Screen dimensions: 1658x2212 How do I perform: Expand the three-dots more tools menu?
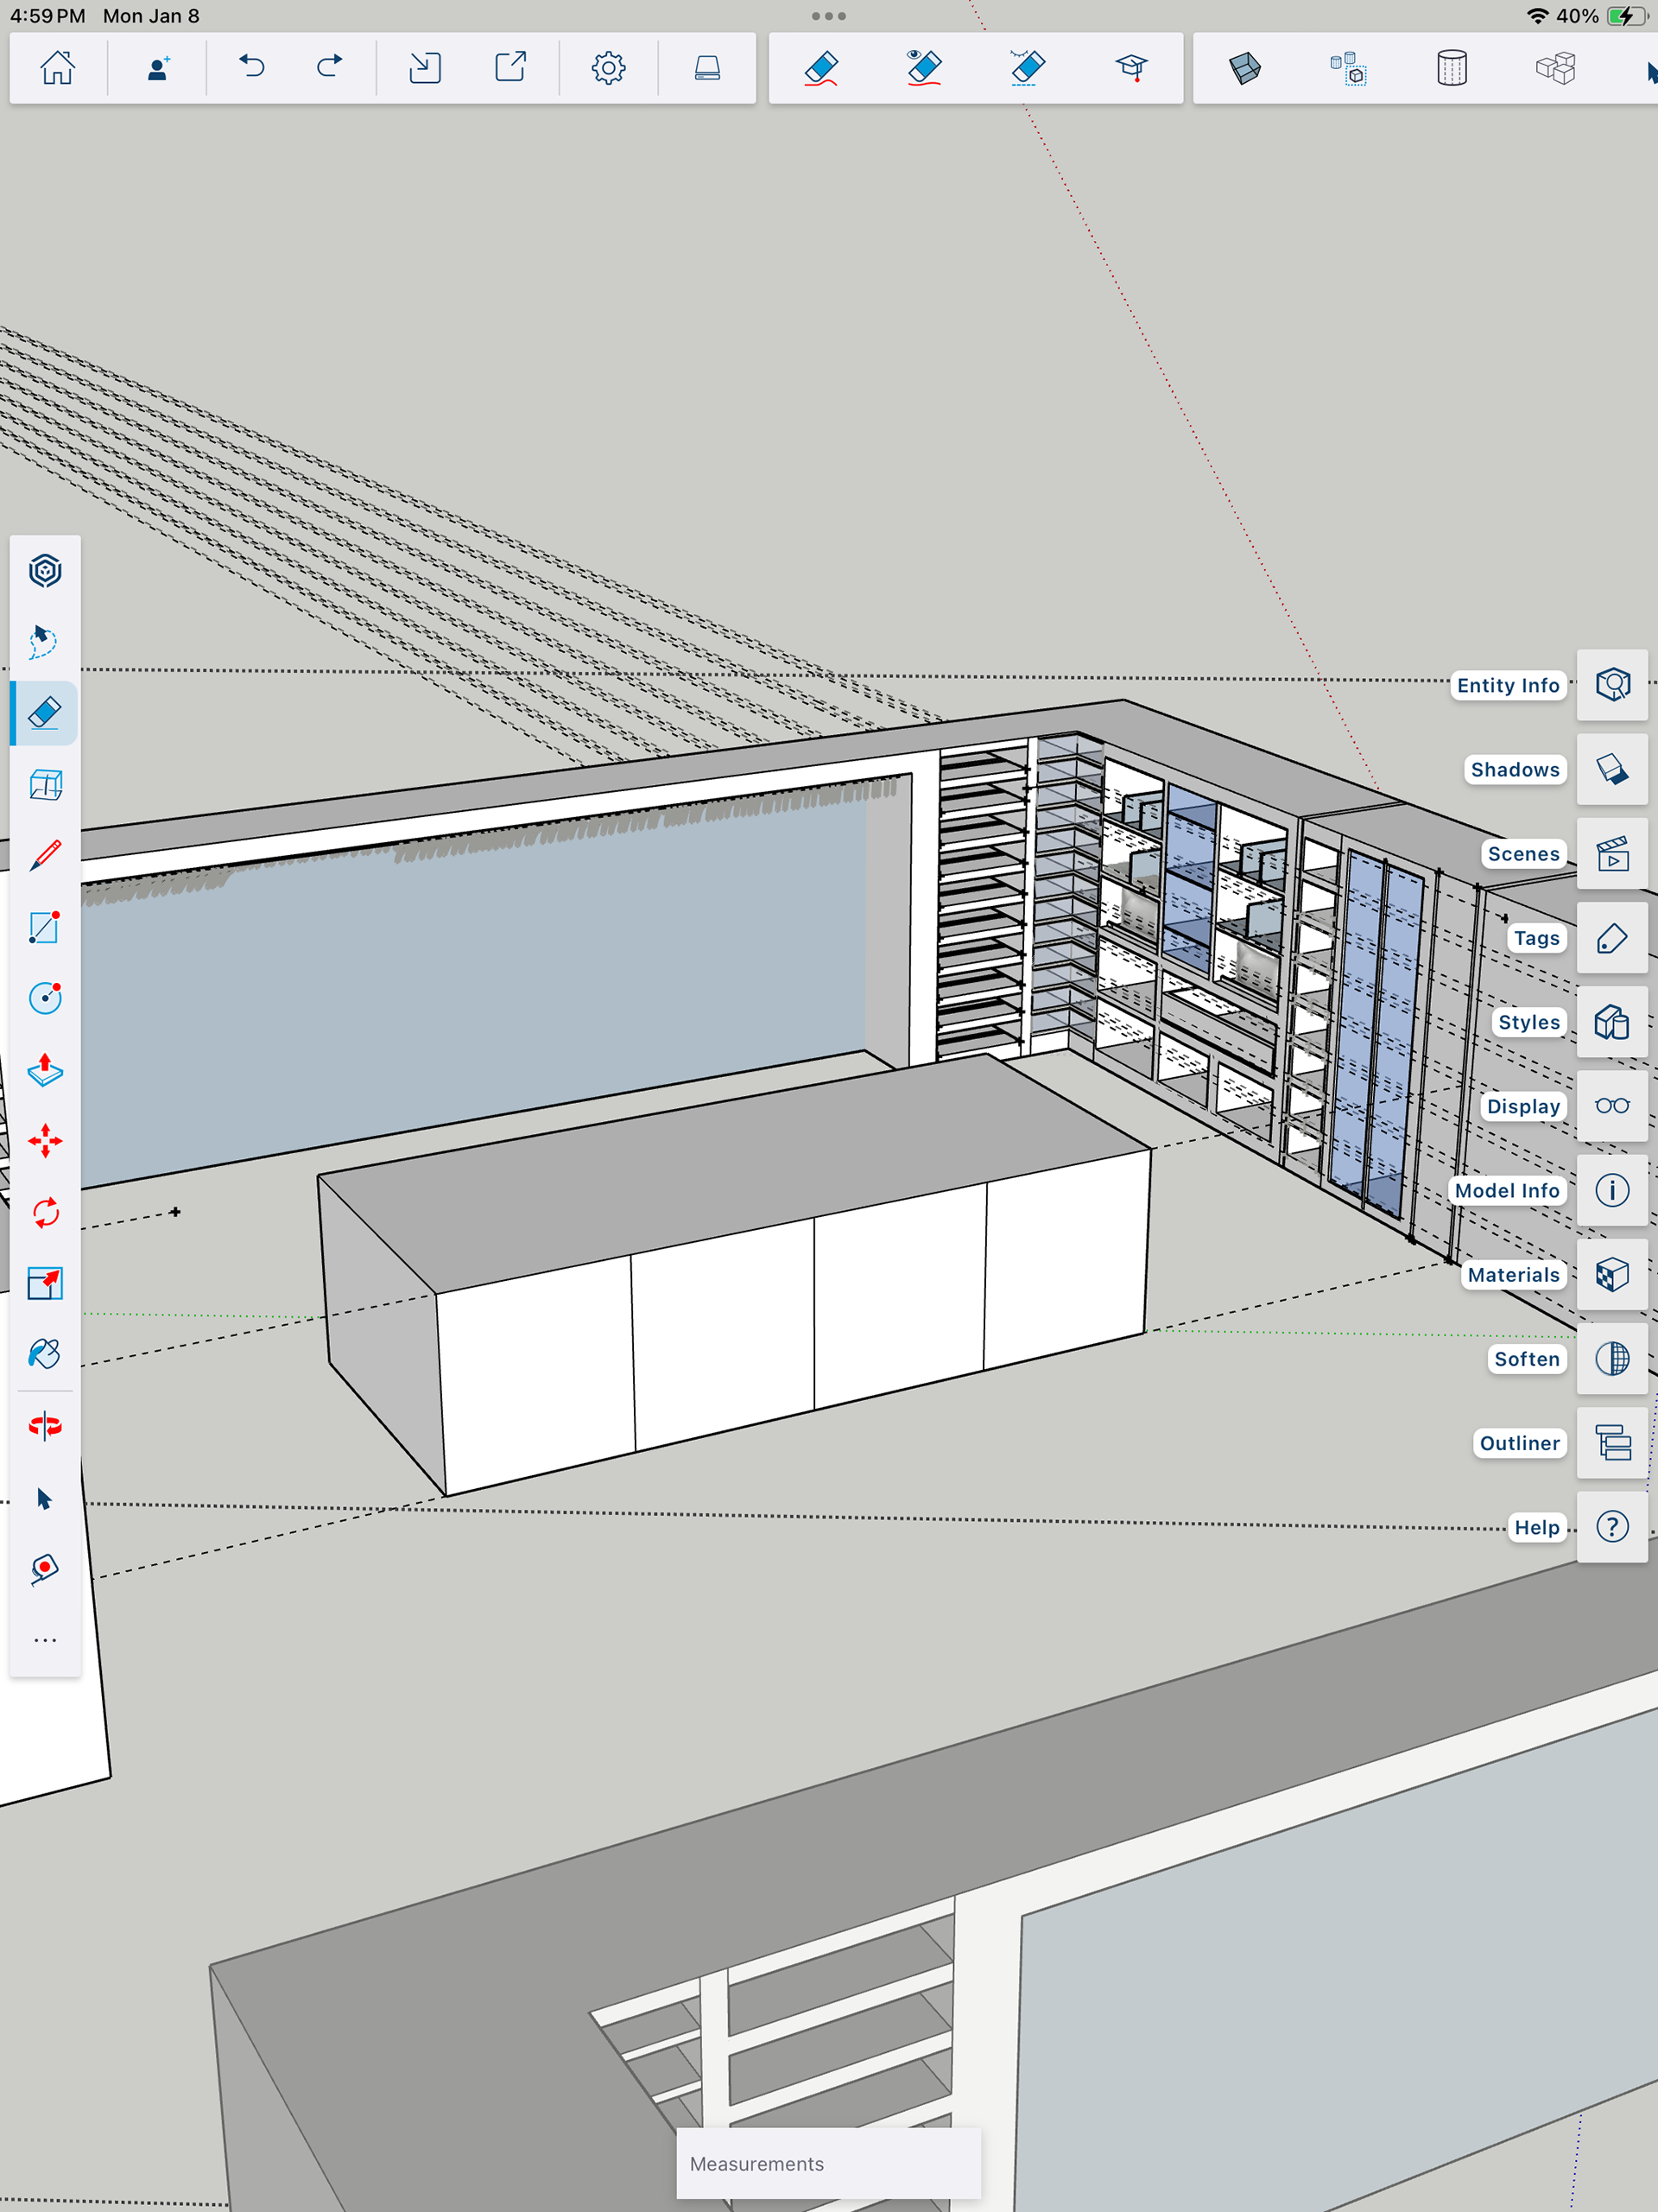click(45, 1641)
